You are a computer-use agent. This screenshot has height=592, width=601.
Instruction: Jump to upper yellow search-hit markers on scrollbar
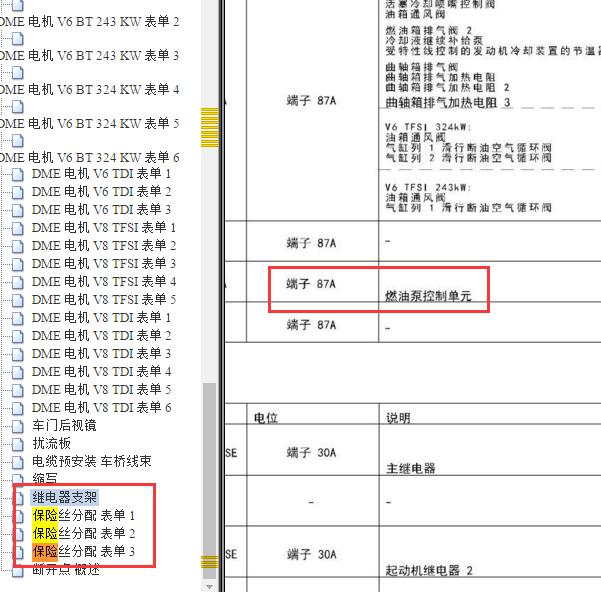210,128
